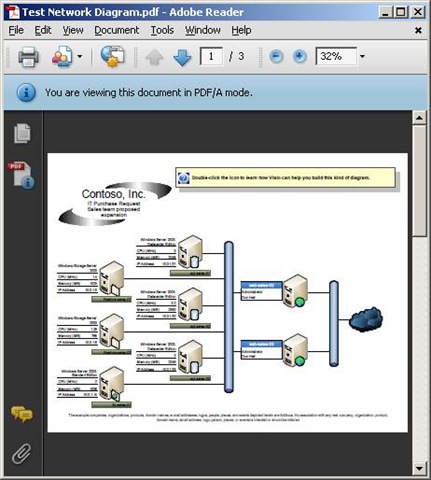Open the Window menu
431x480 pixels.
coord(203,30)
